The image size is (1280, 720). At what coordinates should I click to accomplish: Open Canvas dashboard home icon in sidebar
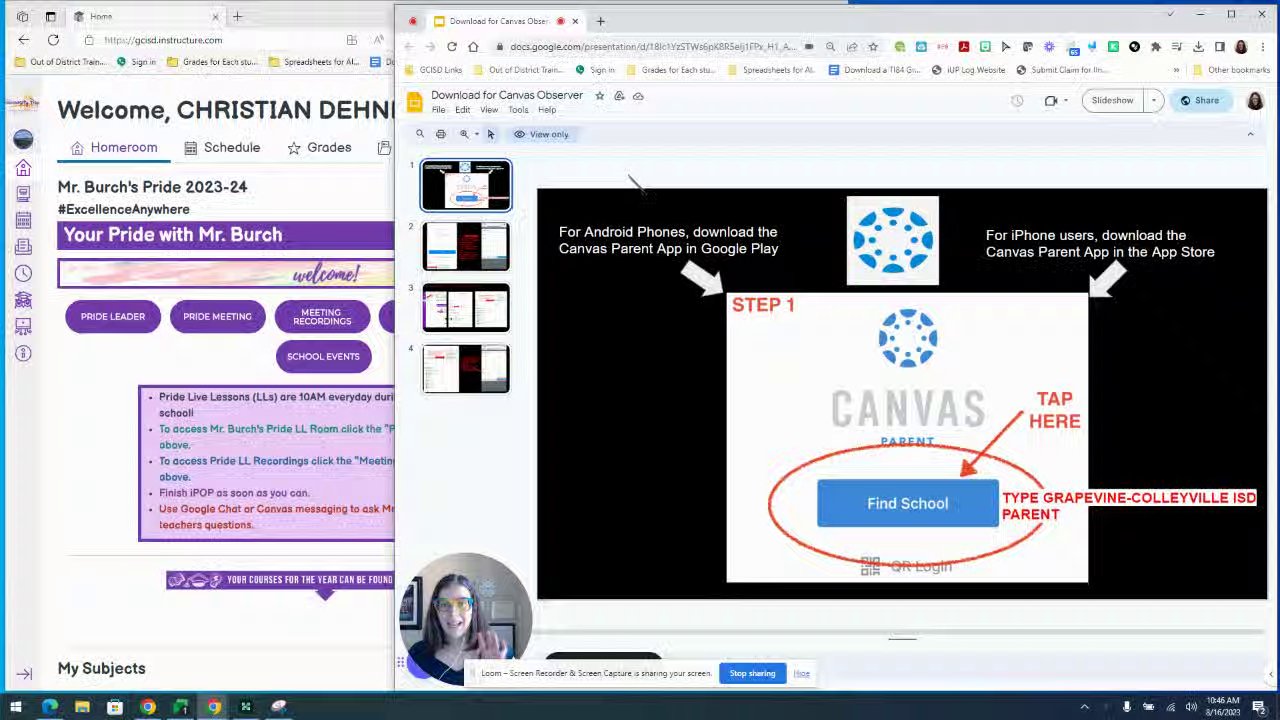coord(23,168)
